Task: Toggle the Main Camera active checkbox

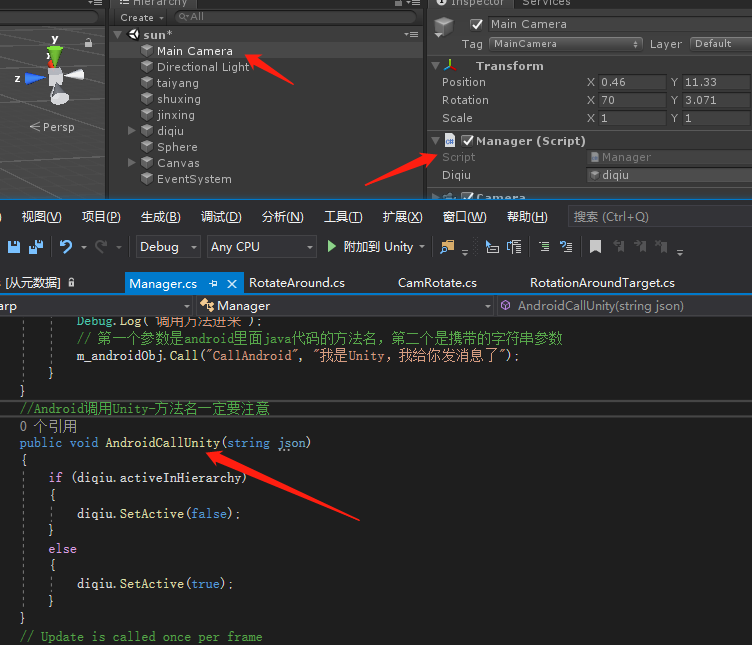Action: (x=476, y=24)
